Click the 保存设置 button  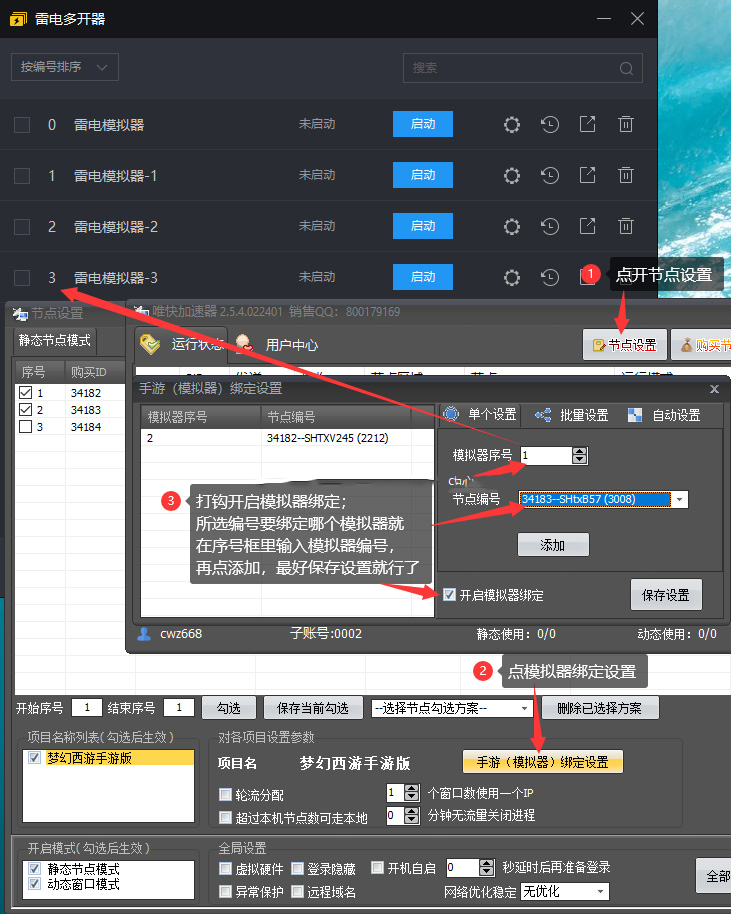[x=666, y=595]
